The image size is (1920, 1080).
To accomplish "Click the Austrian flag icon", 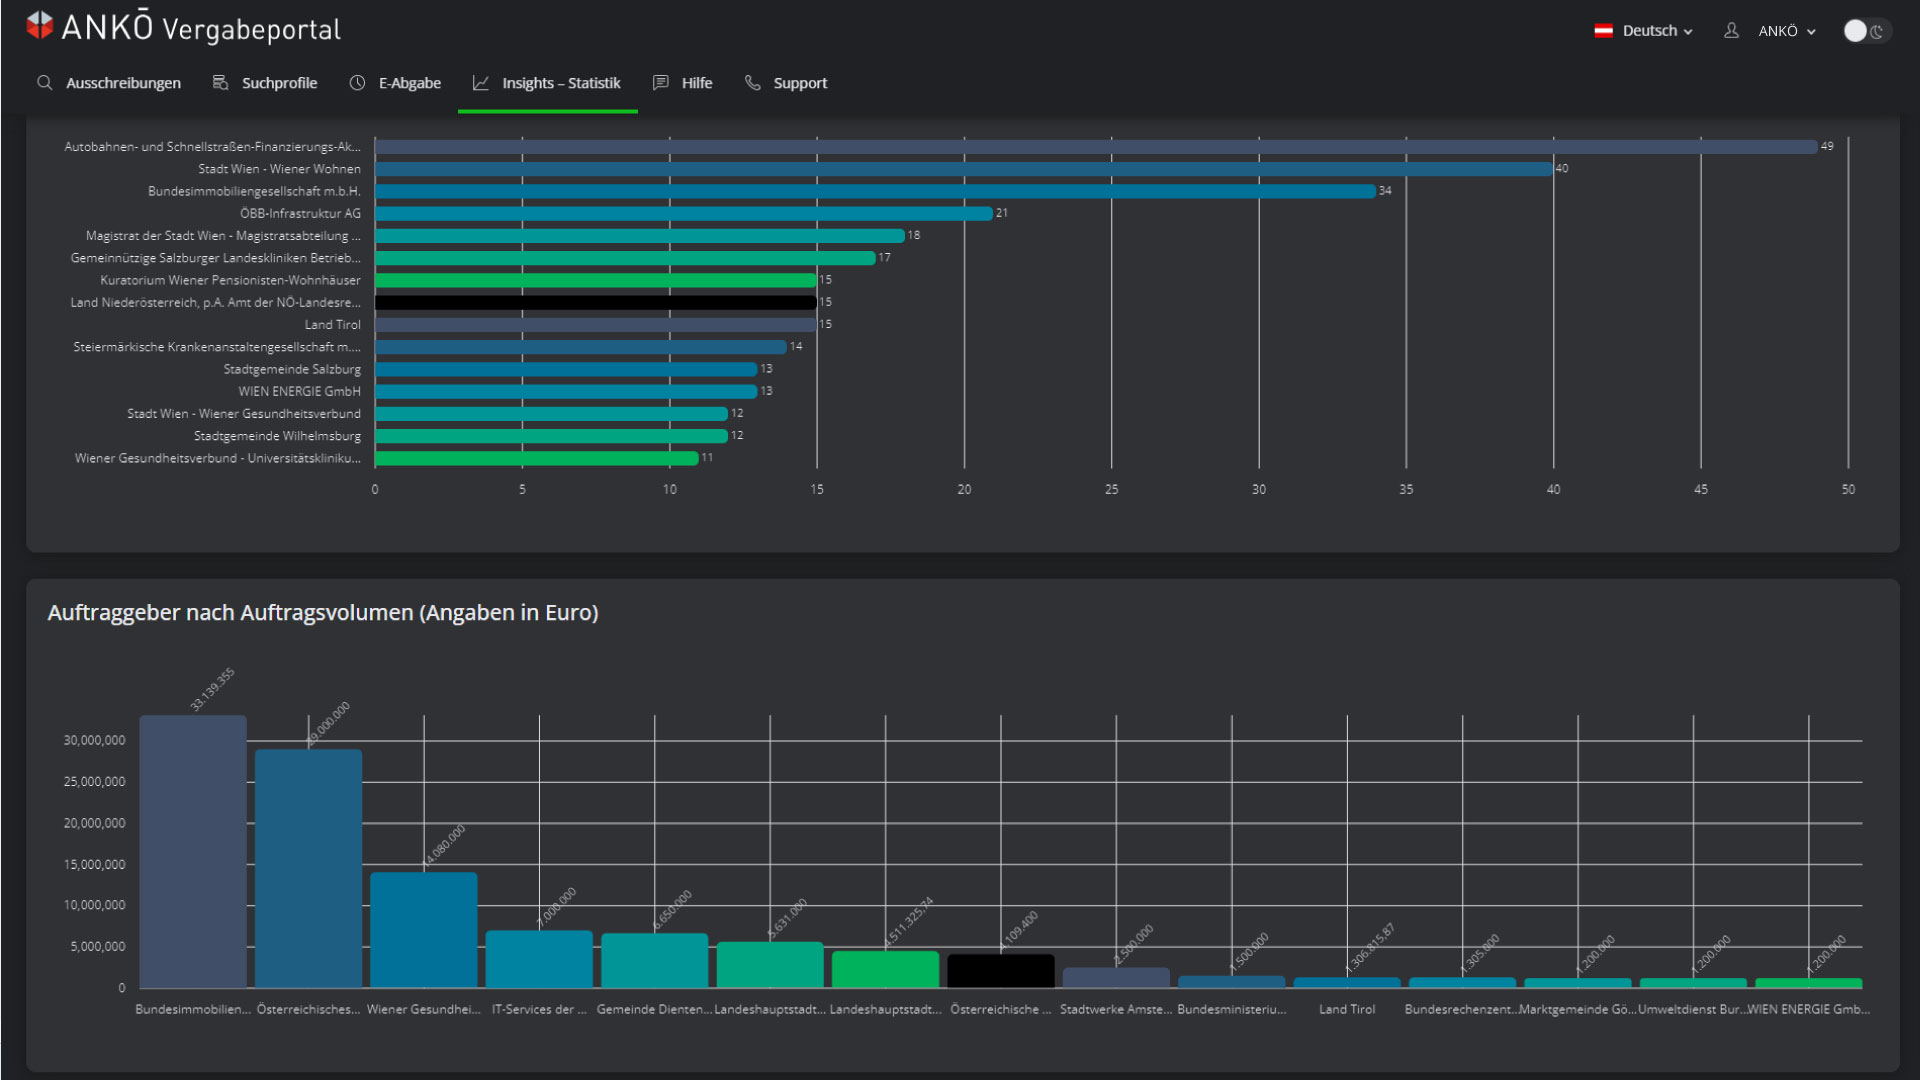I will [x=1603, y=31].
